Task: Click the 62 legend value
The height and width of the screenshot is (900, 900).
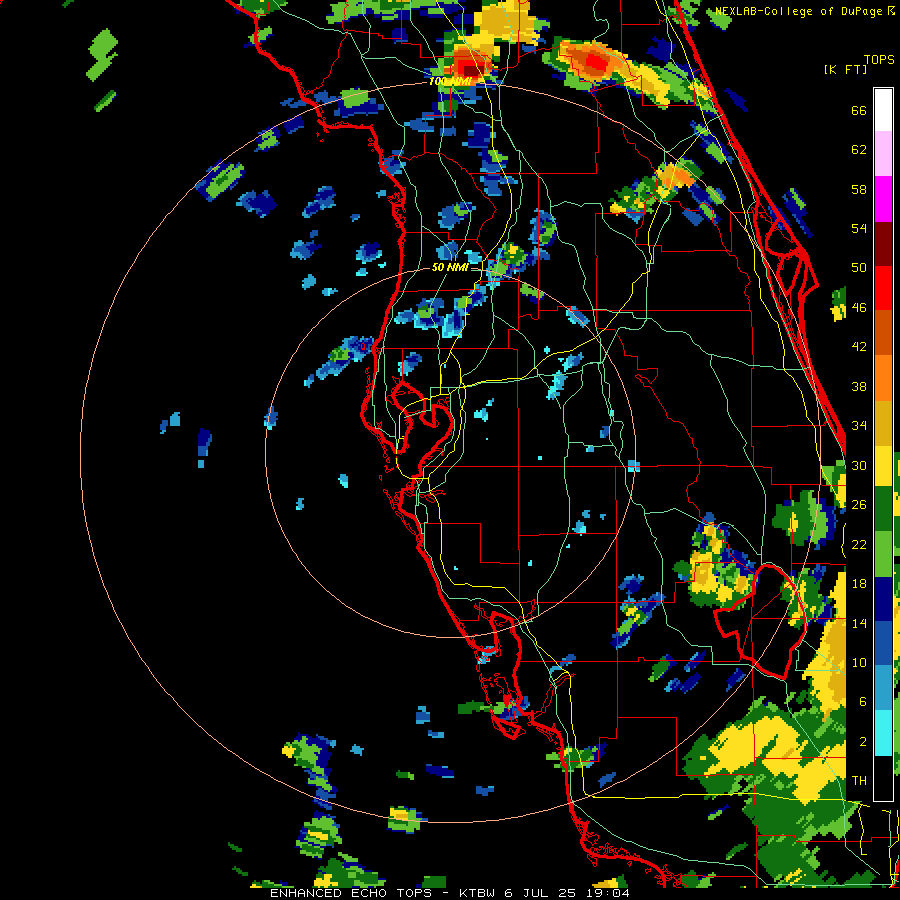Action: point(859,150)
